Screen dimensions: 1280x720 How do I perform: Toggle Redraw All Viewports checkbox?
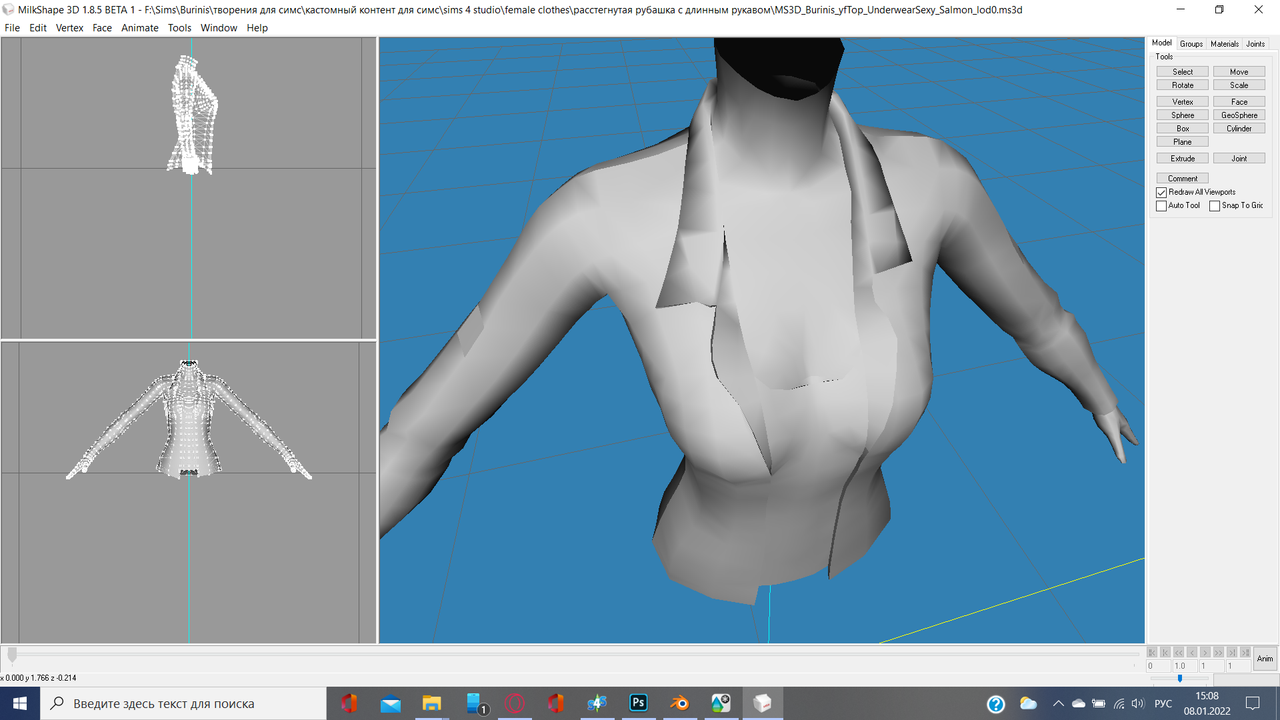click(x=1161, y=192)
